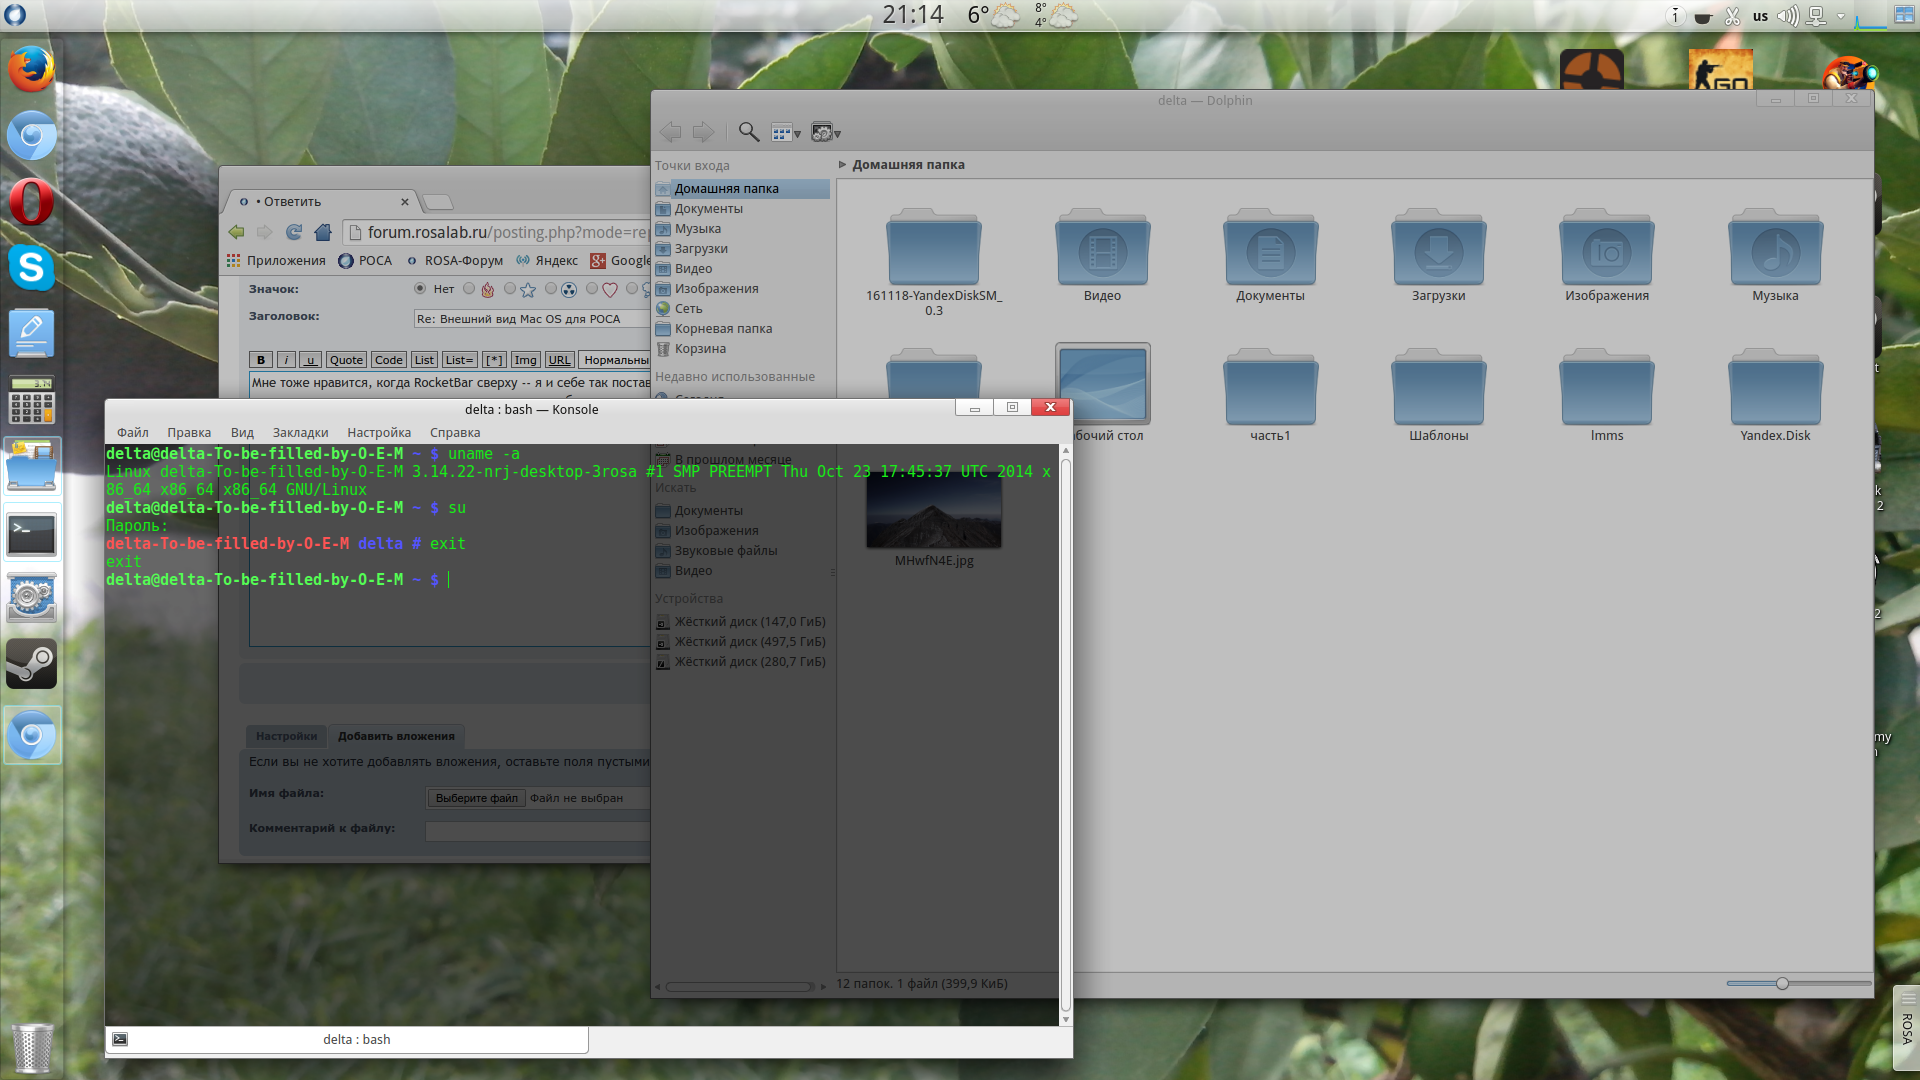Select the star post icon radio button

[510, 289]
